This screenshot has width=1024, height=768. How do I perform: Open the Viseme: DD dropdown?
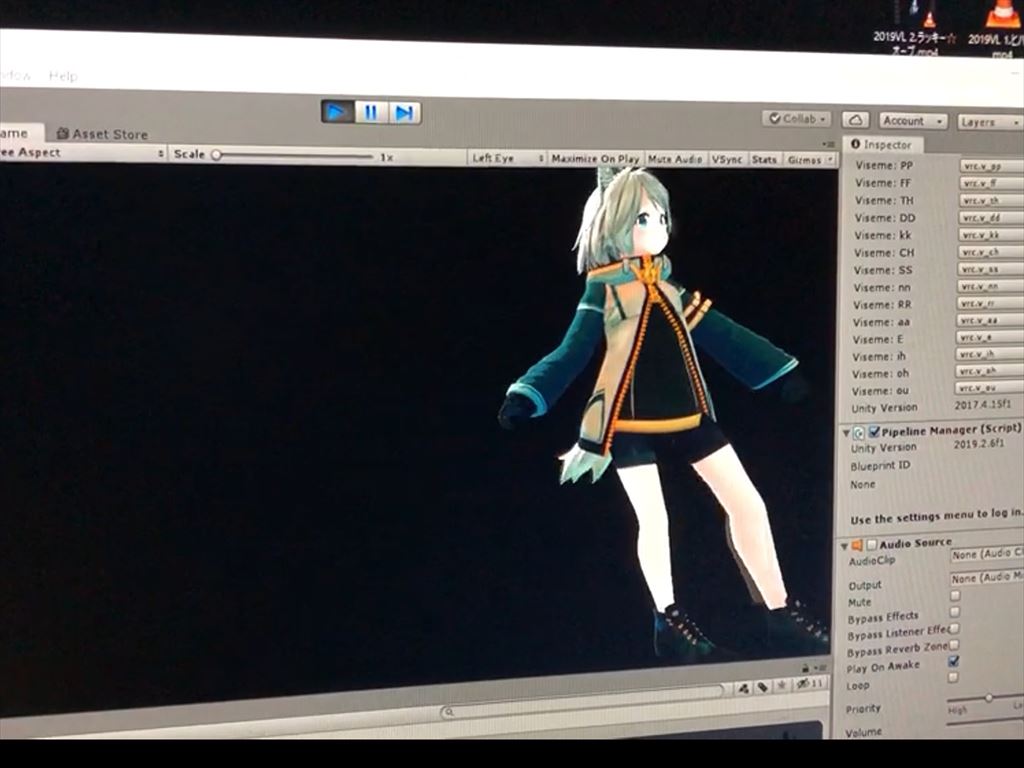click(991, 217)
